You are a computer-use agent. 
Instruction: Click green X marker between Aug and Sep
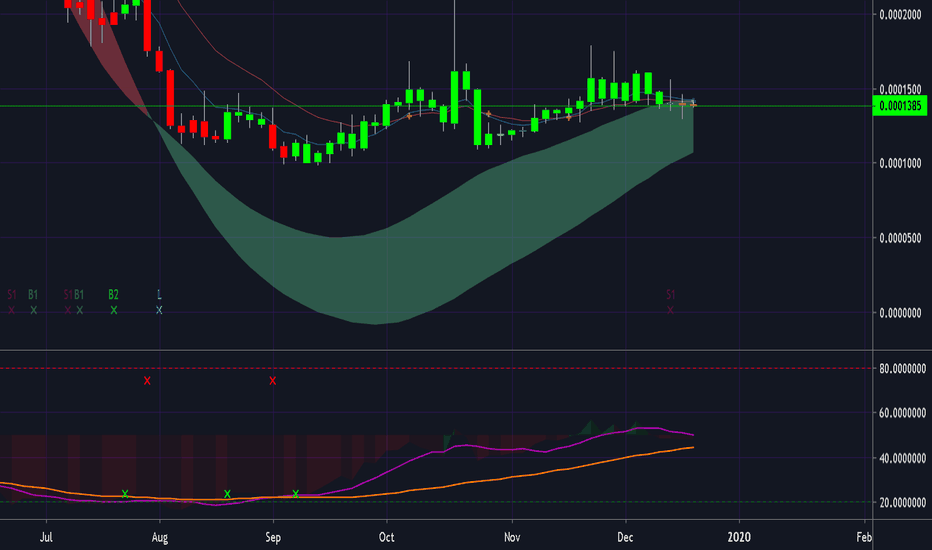[x=227, y=494]
